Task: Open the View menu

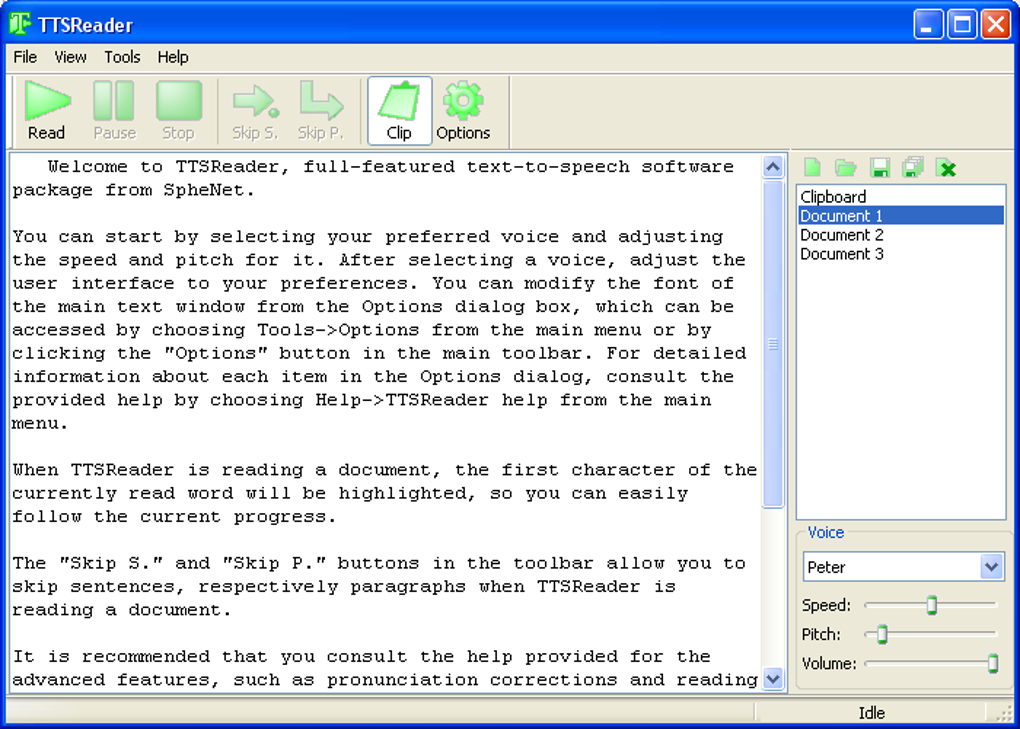Action: [x=70, y=57]
